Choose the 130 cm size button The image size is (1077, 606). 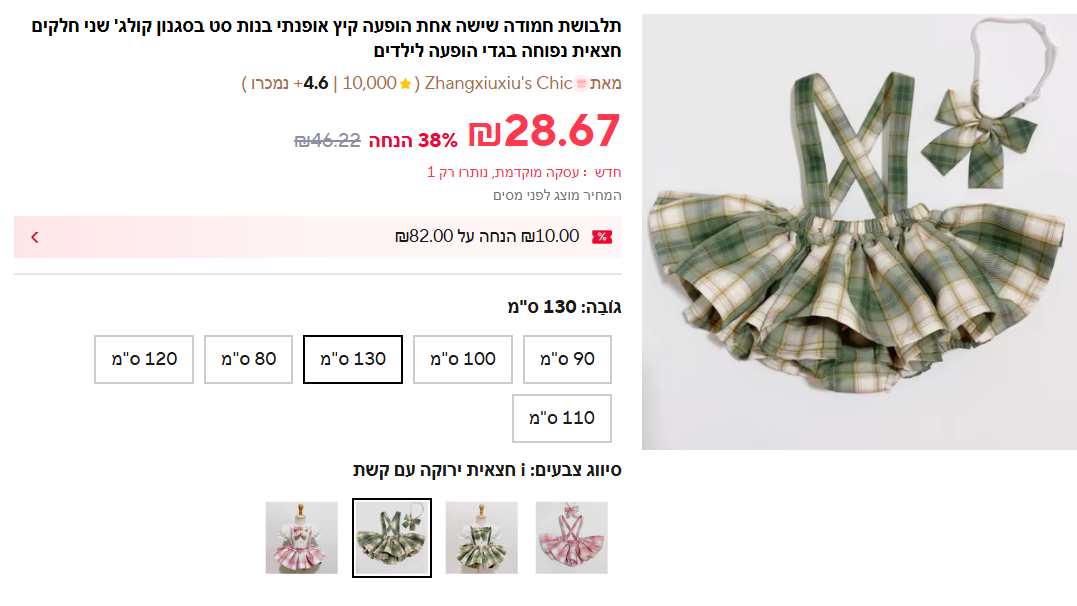tap(353, 359)
